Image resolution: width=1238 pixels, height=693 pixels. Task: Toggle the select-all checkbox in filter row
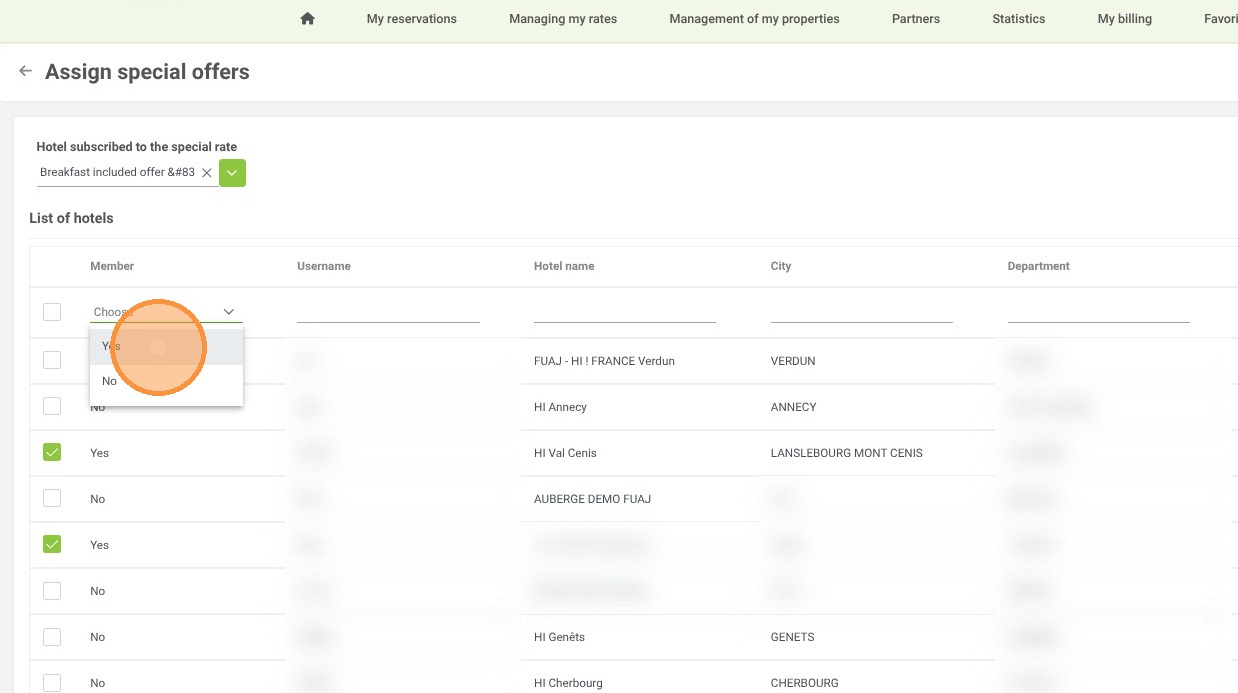click(x=52, y=312)
